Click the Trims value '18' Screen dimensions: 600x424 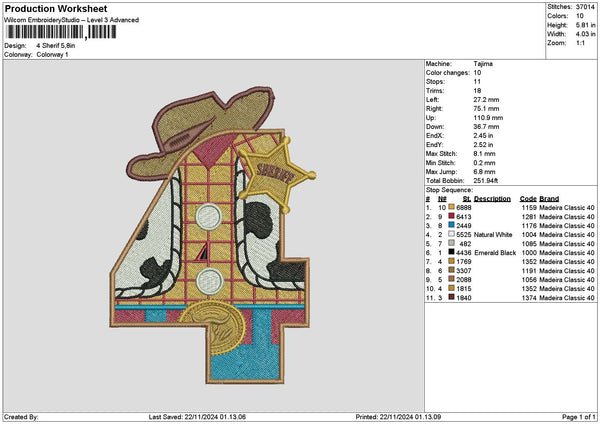pyautogui.click(x=477, y=91)
